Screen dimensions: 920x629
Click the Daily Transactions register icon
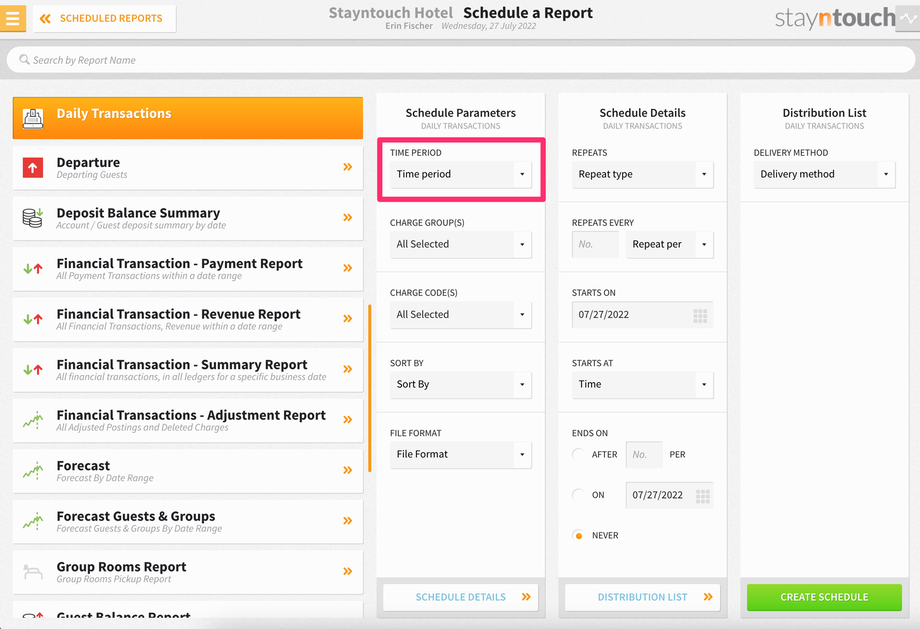click(33, 118)
